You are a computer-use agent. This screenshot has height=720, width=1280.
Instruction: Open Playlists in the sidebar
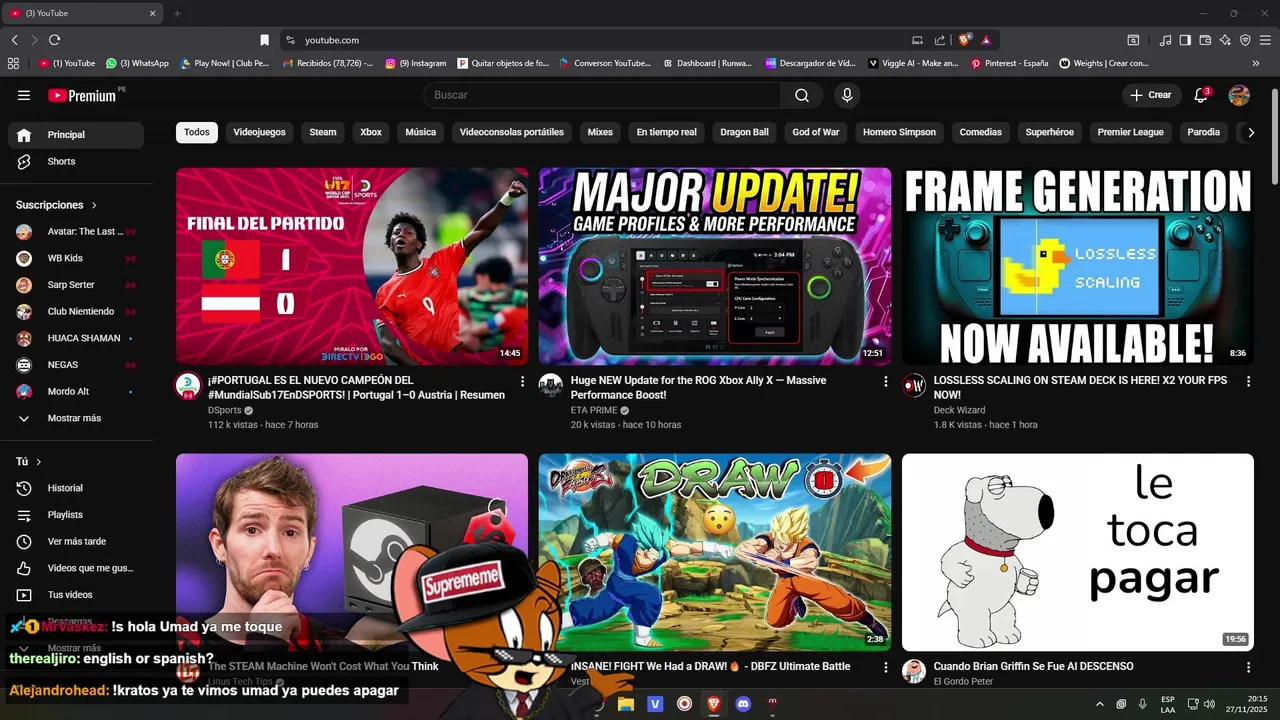pyautogui.click(x=76, y=515)
